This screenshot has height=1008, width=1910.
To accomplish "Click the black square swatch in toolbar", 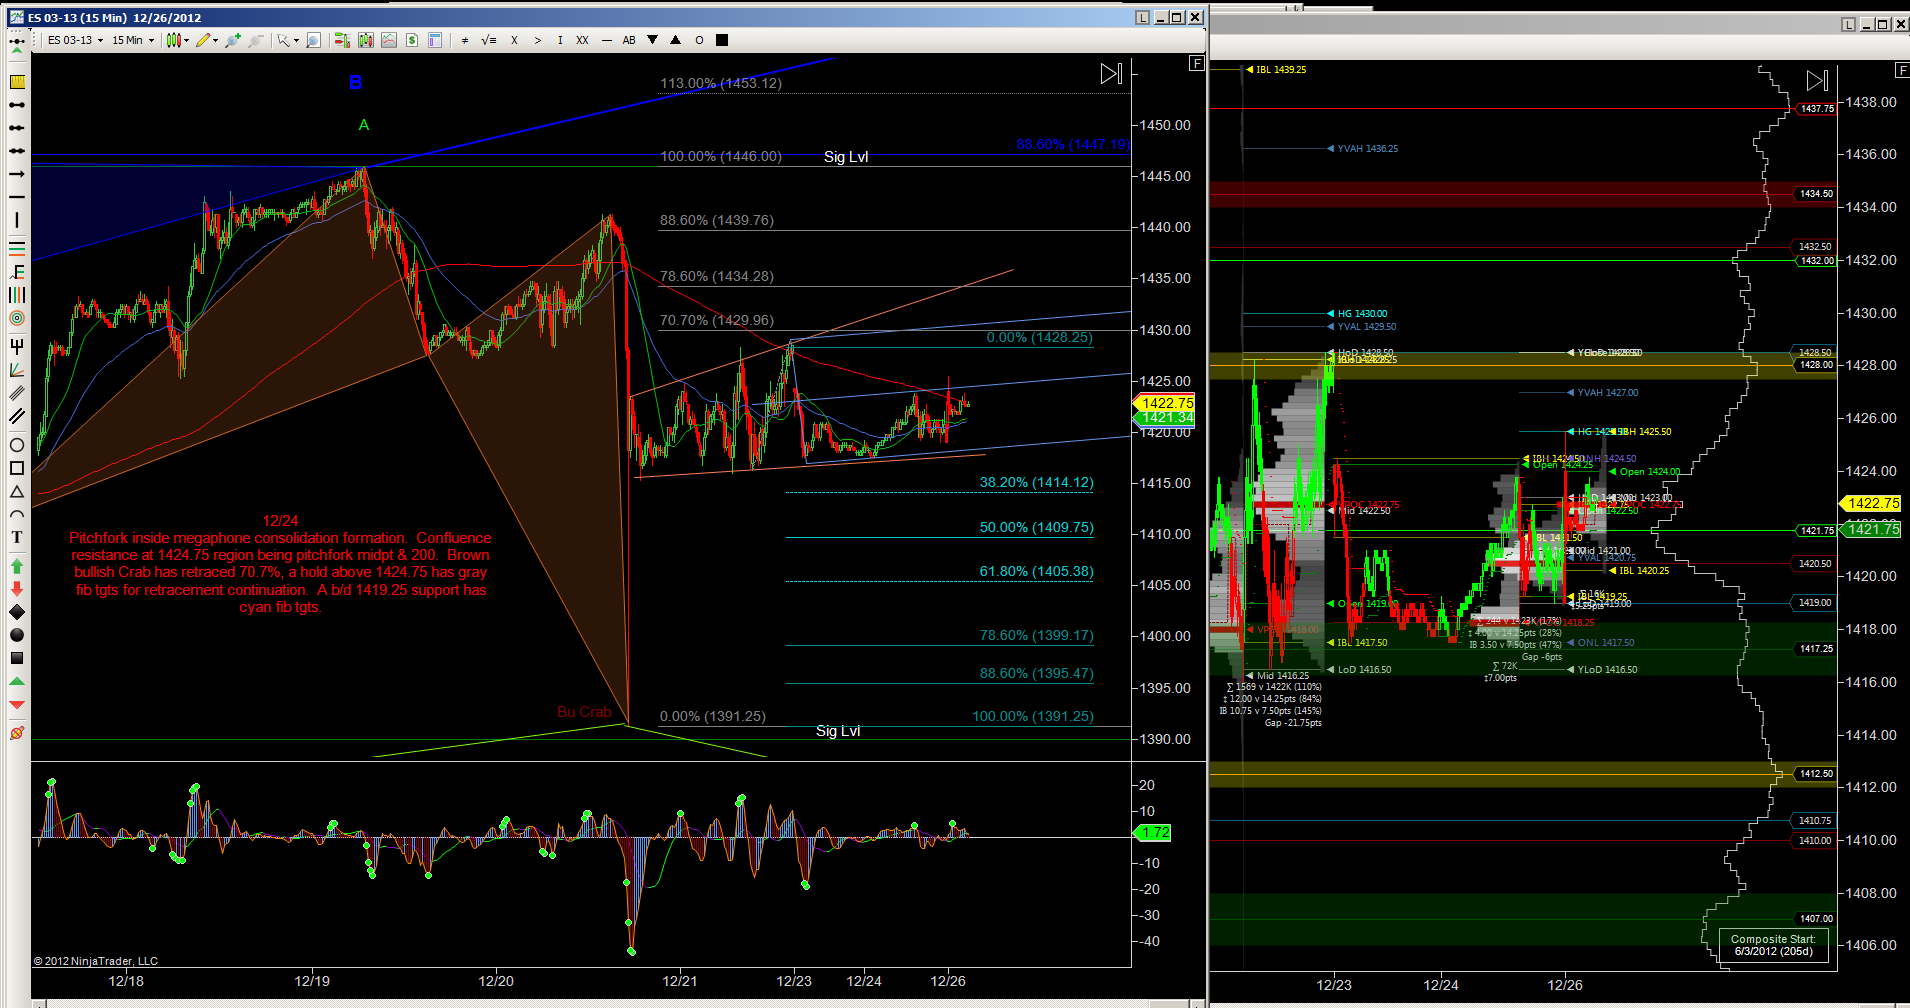I will point(722,40).
